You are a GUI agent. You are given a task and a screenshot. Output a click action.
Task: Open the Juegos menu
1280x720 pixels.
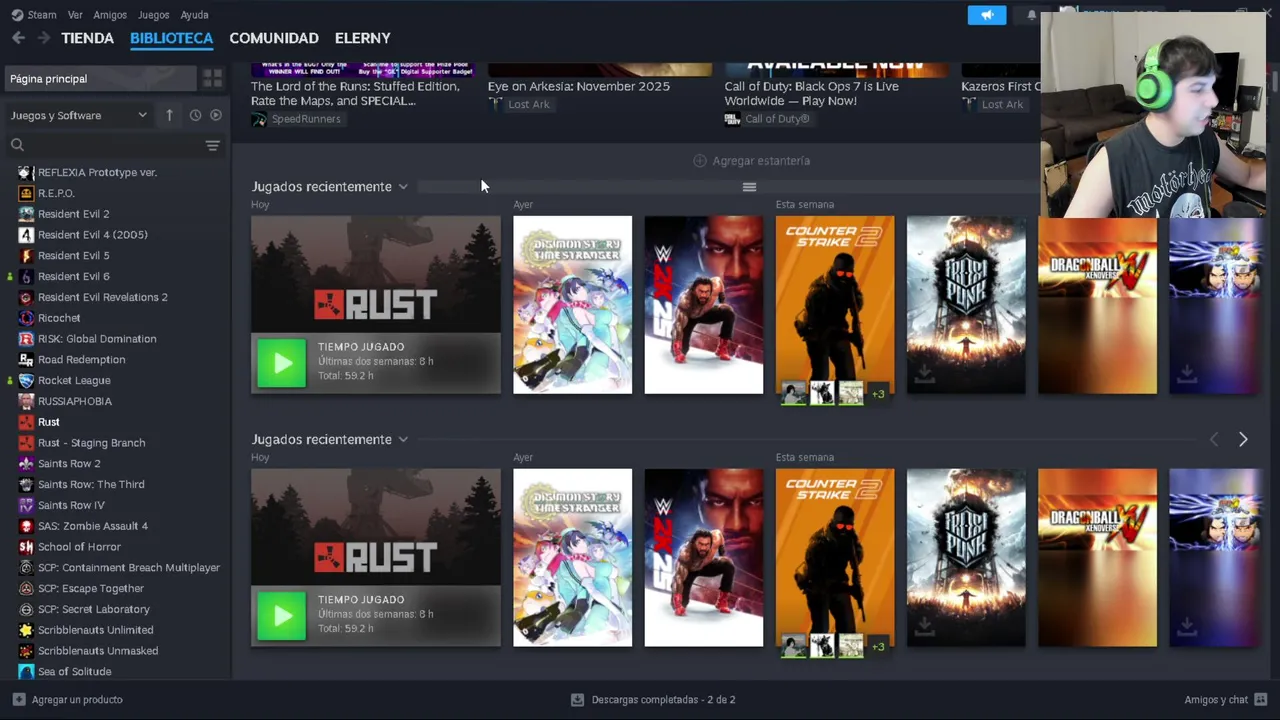[x=153, y=15]
